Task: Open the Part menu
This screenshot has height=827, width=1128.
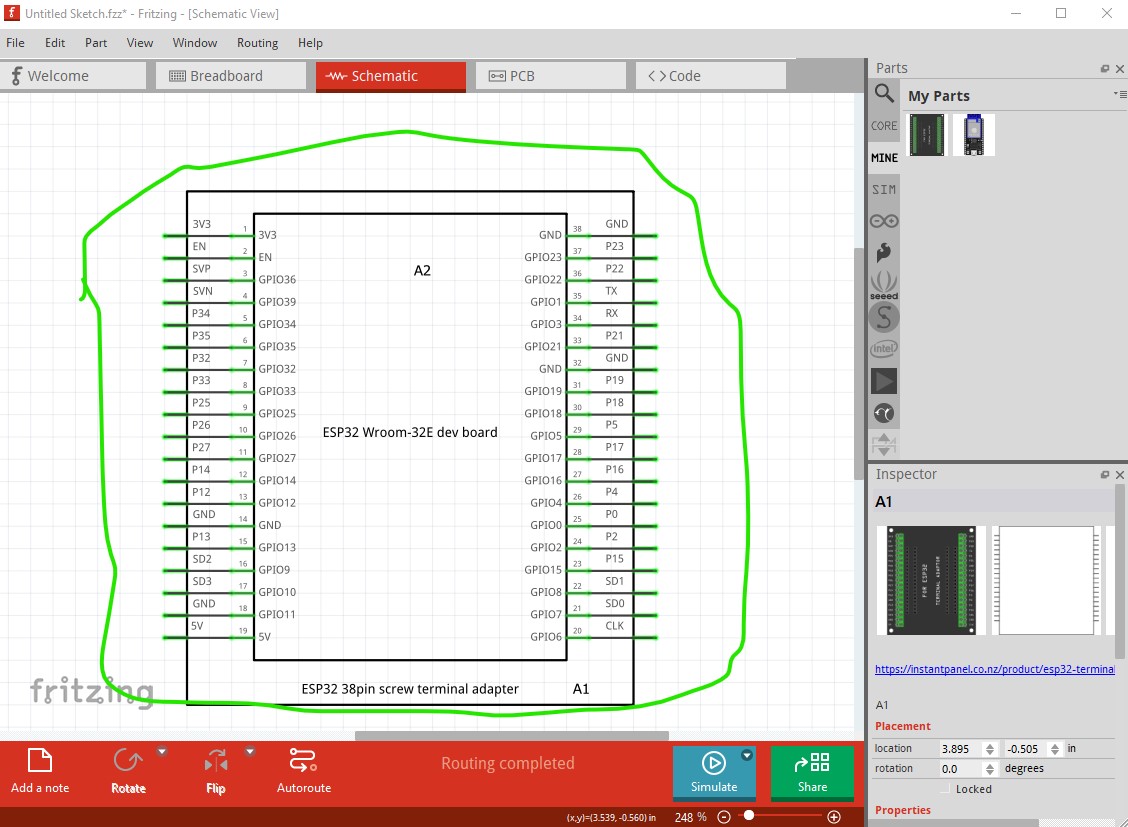Action: click(x=96, y=43)
